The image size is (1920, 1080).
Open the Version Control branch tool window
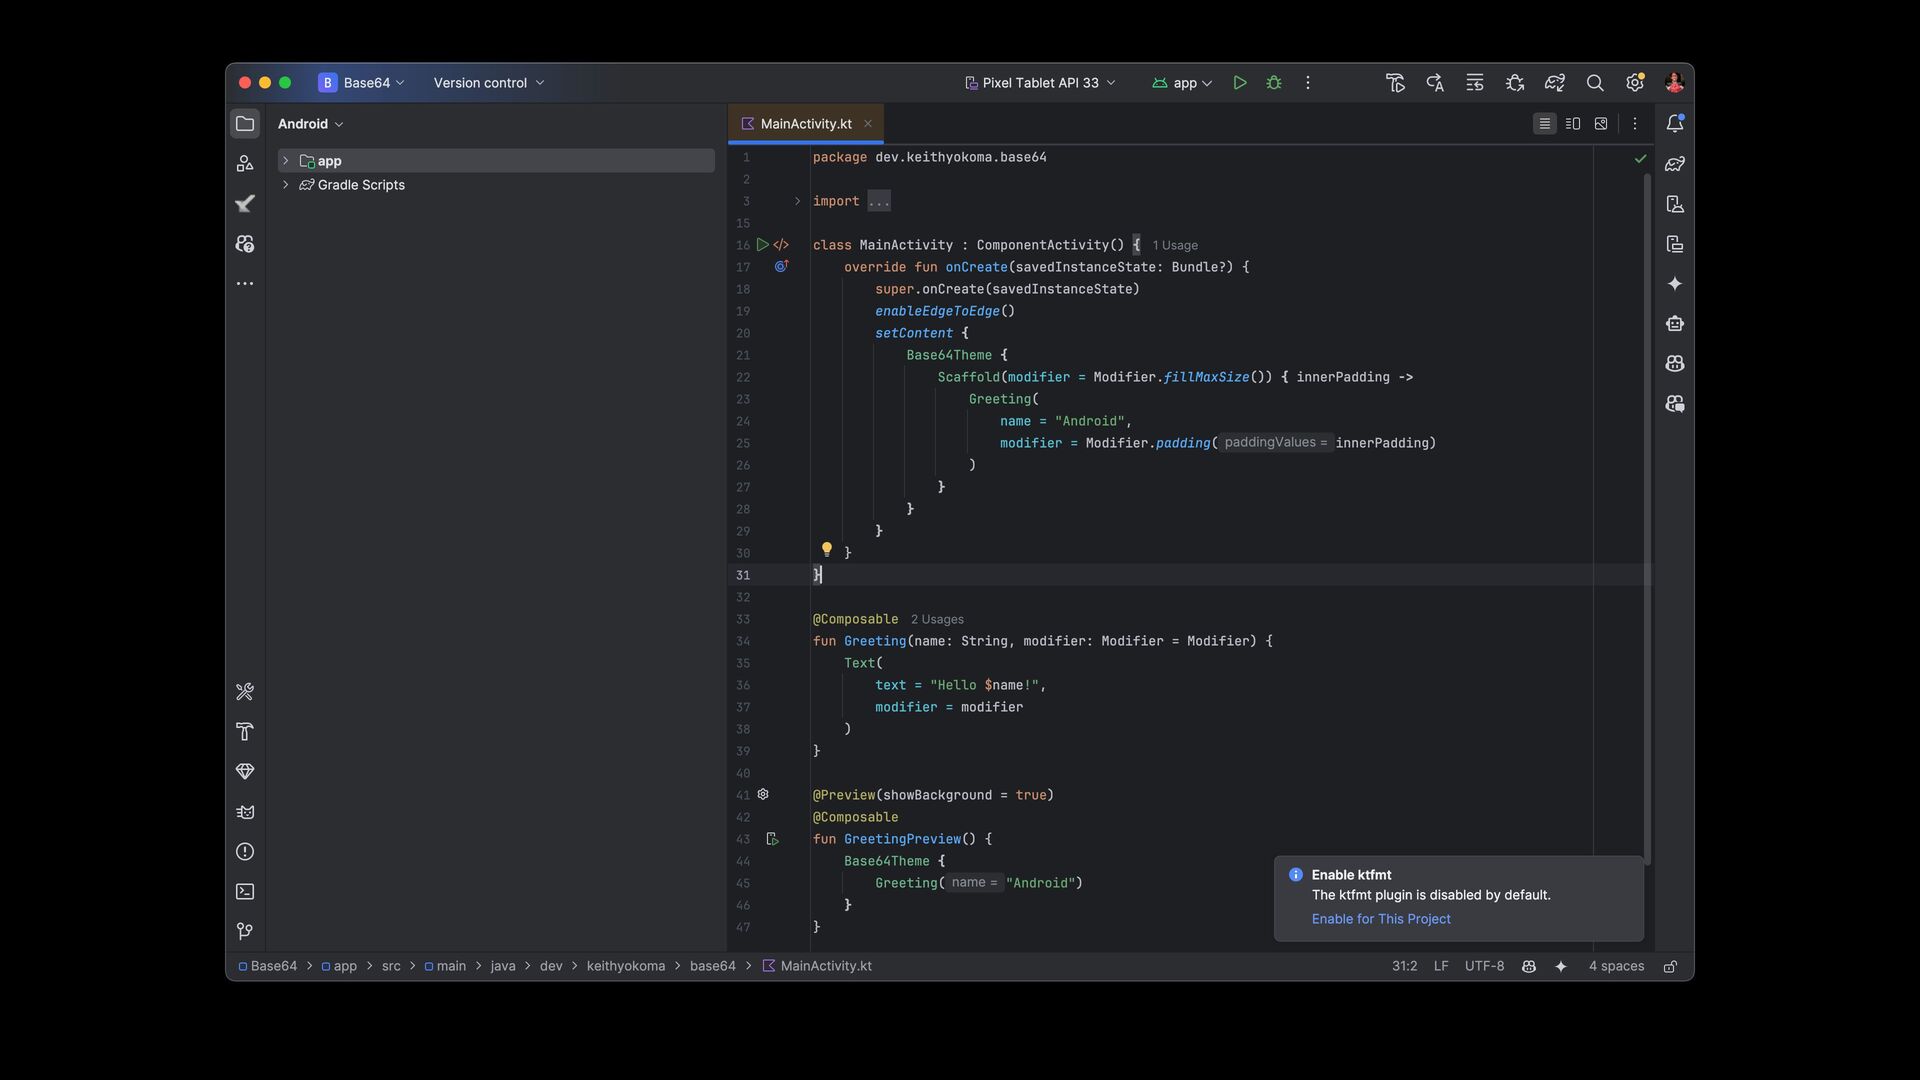point(245,932)
